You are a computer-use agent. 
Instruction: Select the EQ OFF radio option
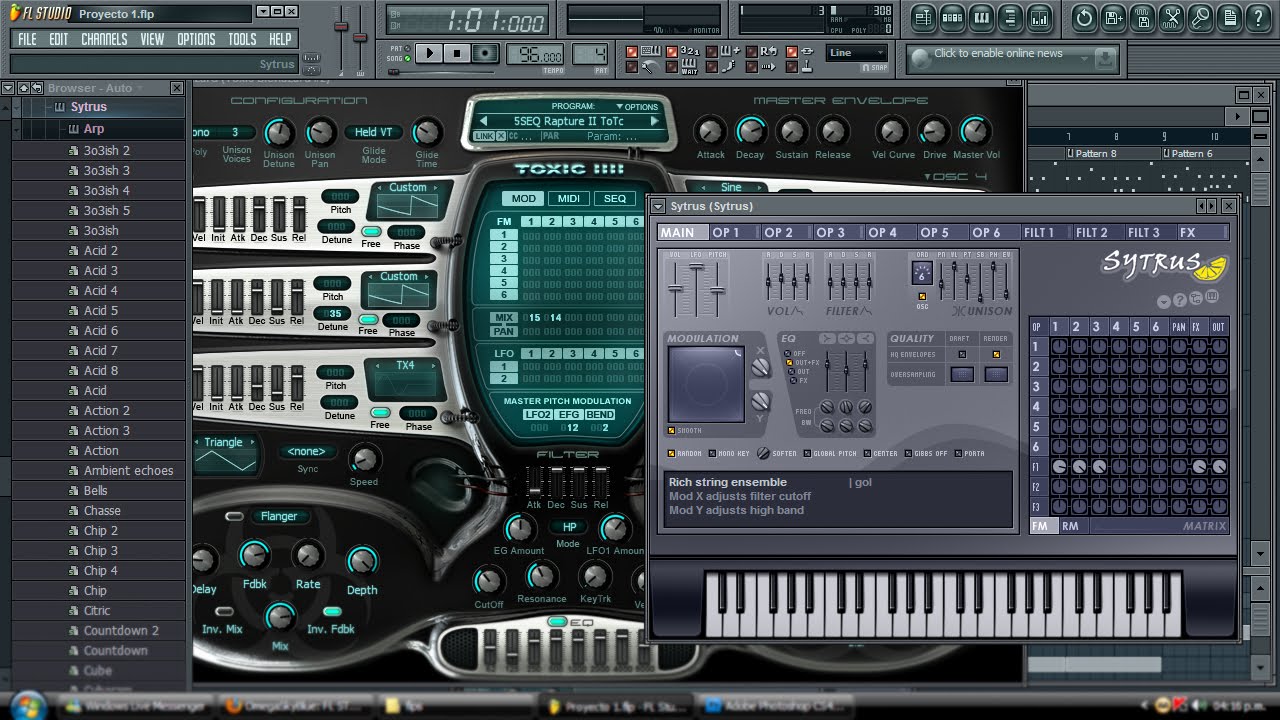787,354
